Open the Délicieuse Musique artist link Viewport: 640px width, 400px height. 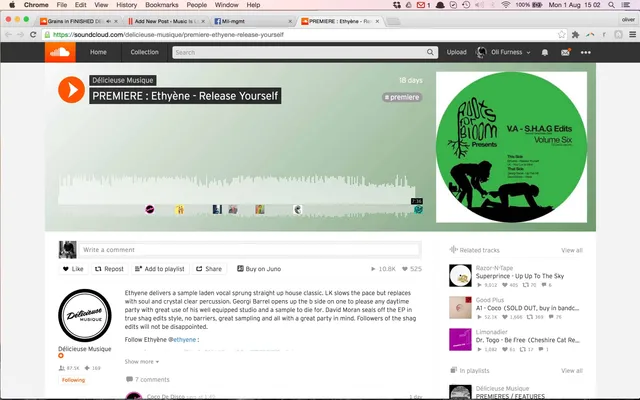(x=122, y=80)
